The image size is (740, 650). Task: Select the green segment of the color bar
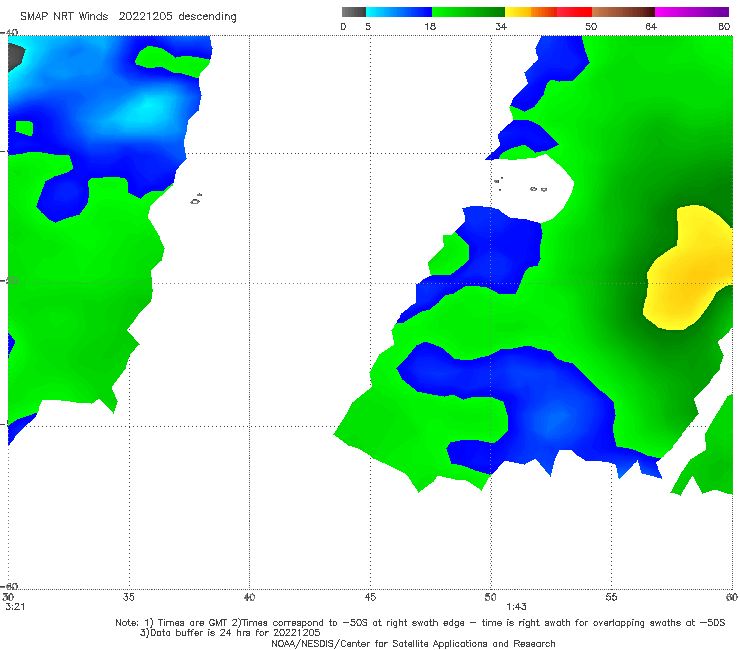point(468,12)
